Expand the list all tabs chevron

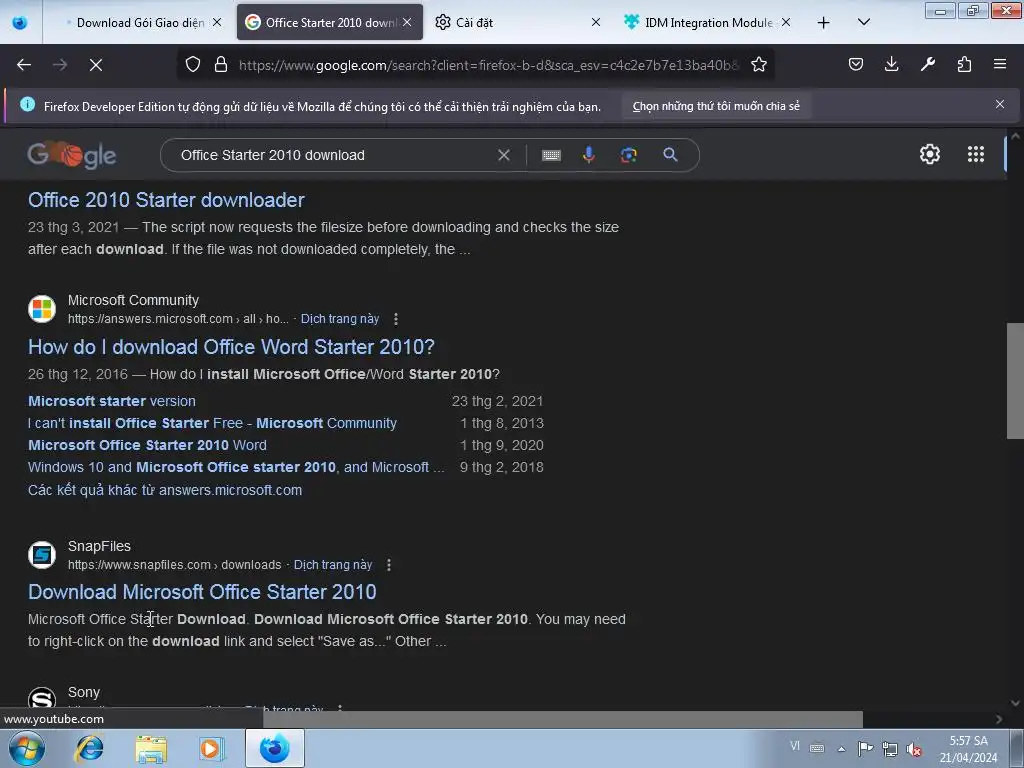863,22
